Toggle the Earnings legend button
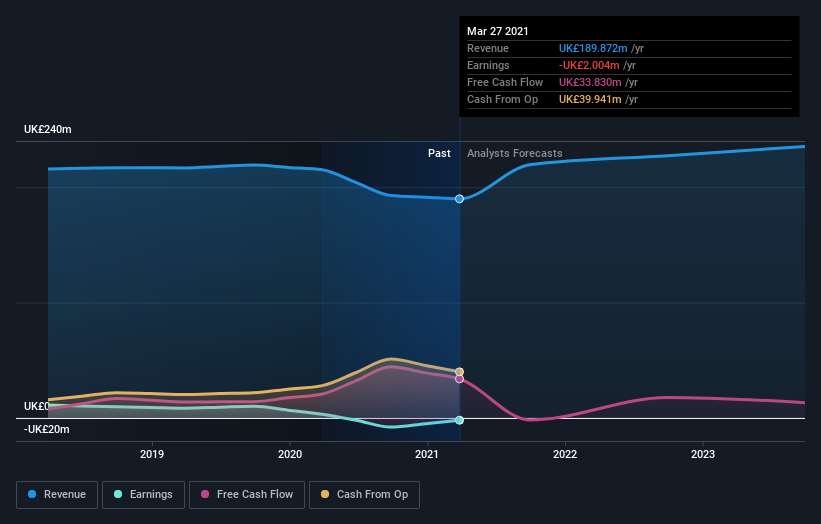This screenshot has height=524, width=821. [x=143, y=495]
